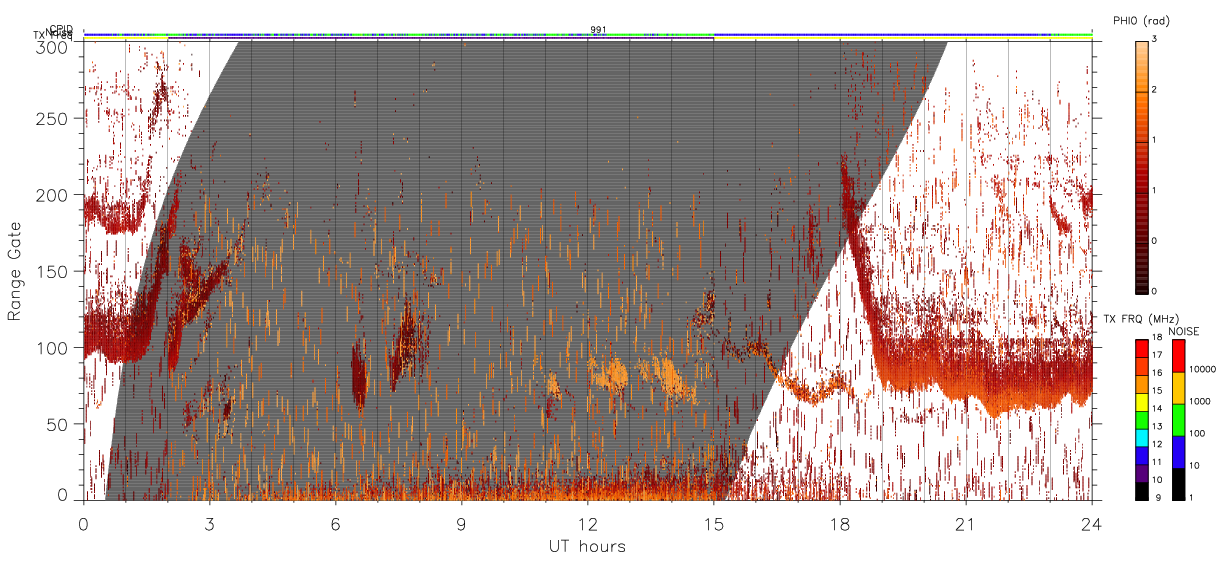This screenshot has height=567, width=1228.
Task: Select the '9' tick on UT hours axis
Action: click(461, 523)
